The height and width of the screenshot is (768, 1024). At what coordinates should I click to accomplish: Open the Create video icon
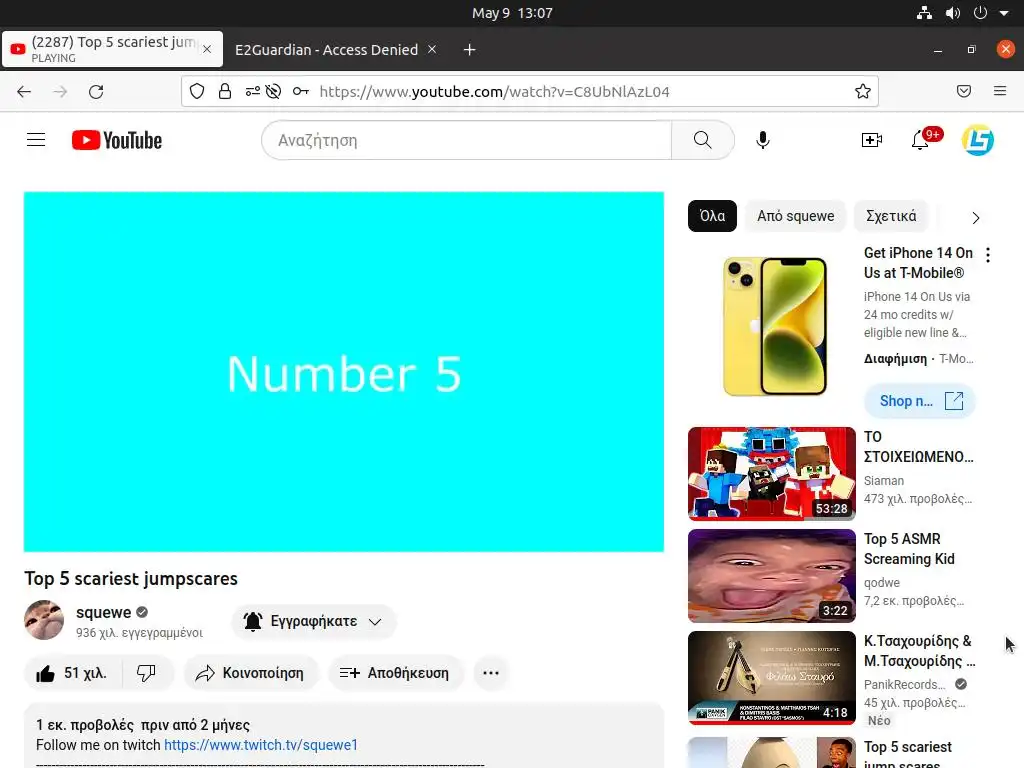[x=872, y=140]
